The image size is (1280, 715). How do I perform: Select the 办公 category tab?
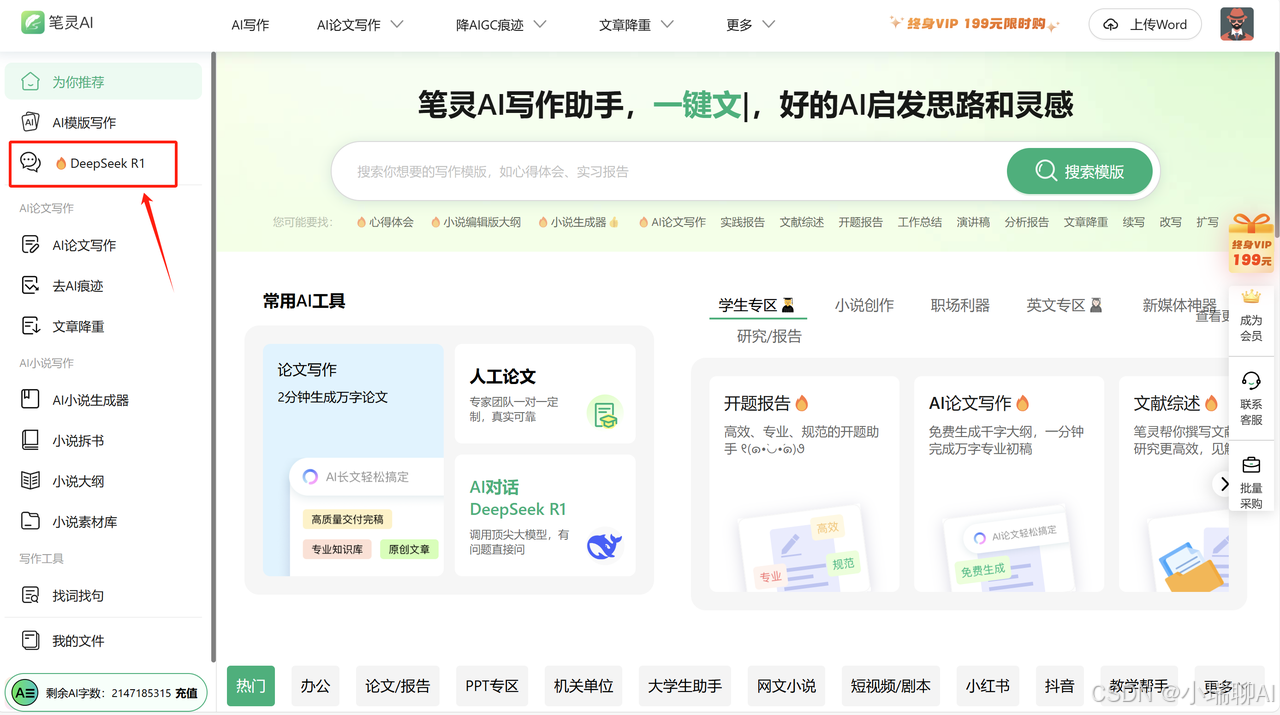pos(315,686)
